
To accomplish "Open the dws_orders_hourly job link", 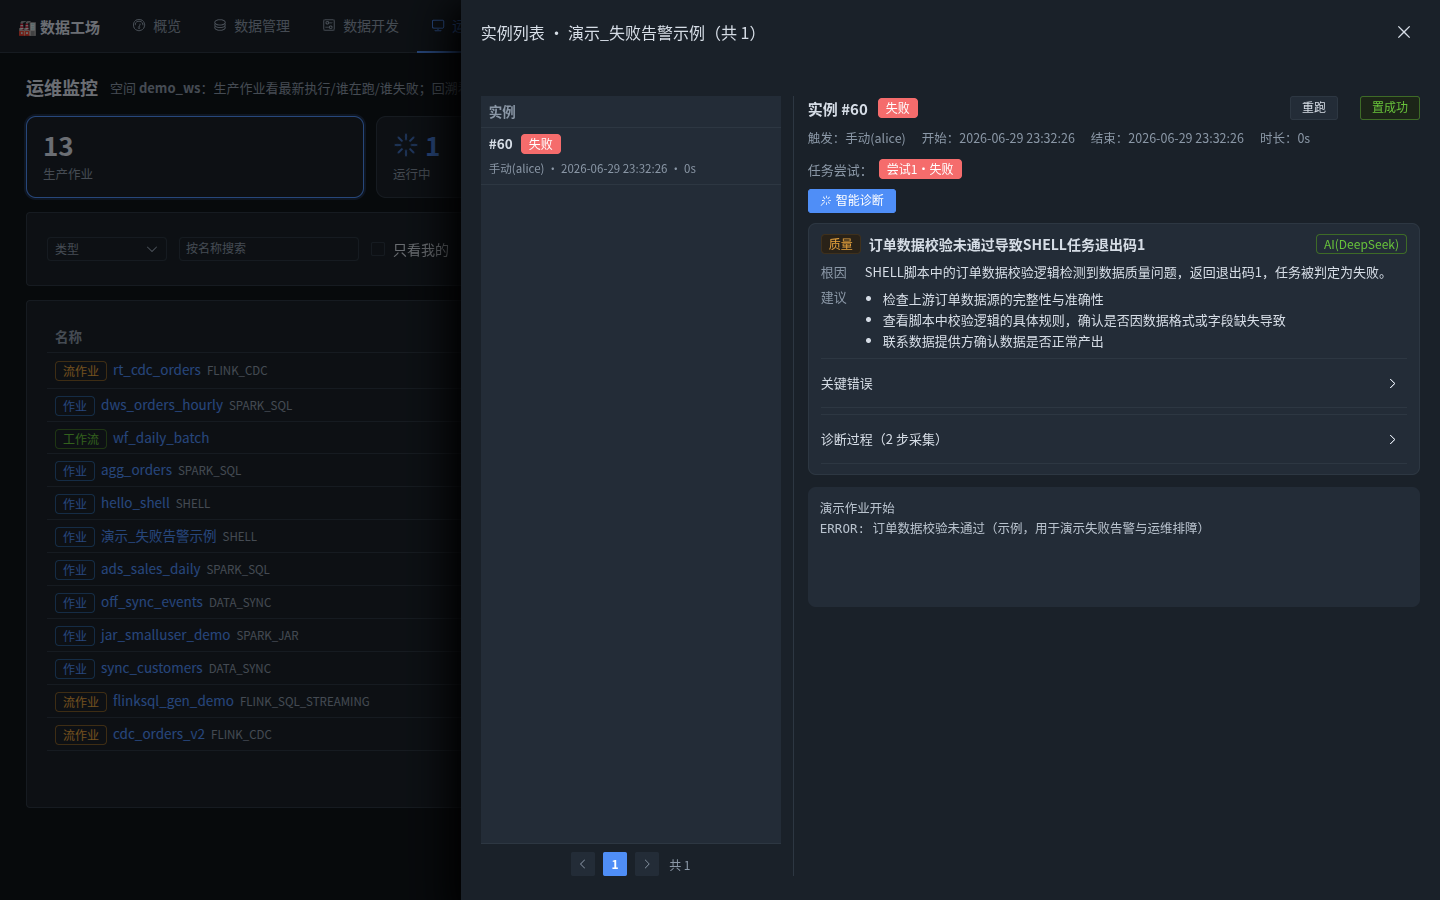I will (x=162, y=405).
